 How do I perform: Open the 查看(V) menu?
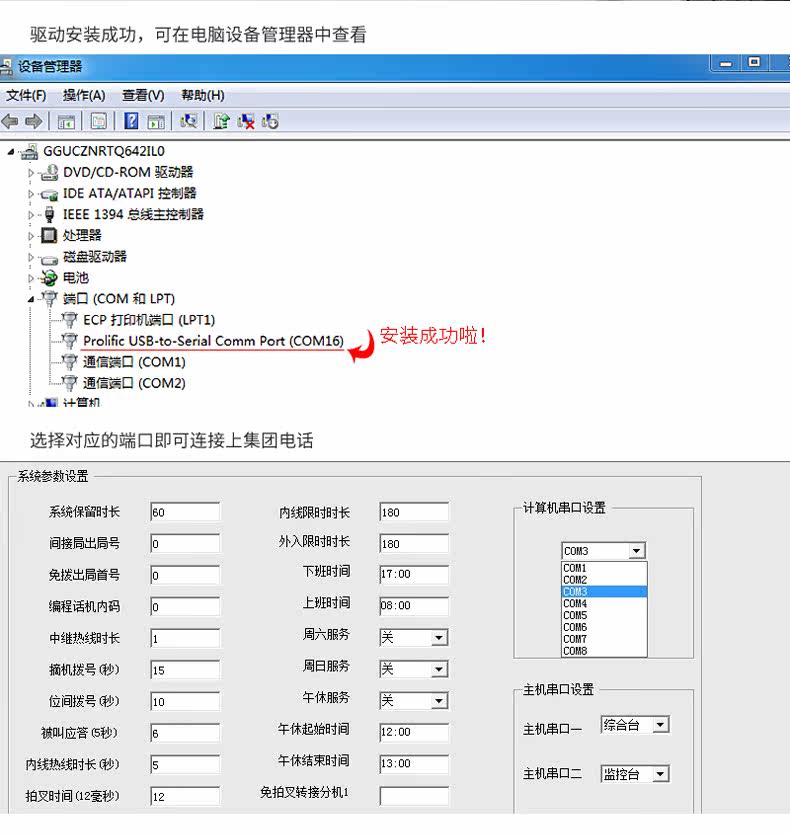(143, 96)
